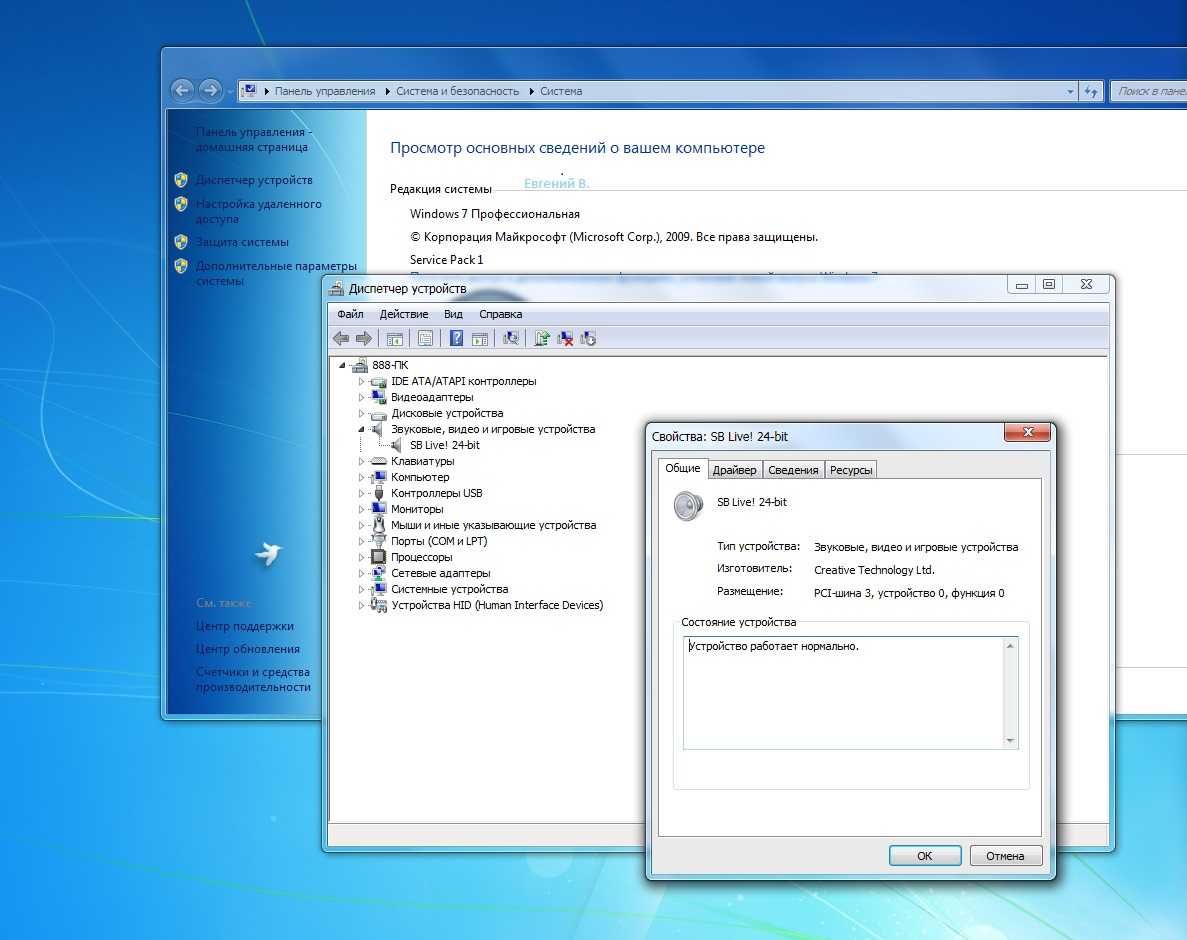The width and height of the screenshot is (1187, 940).
Task: Open the Справка menu
Action: pos(500,314)
